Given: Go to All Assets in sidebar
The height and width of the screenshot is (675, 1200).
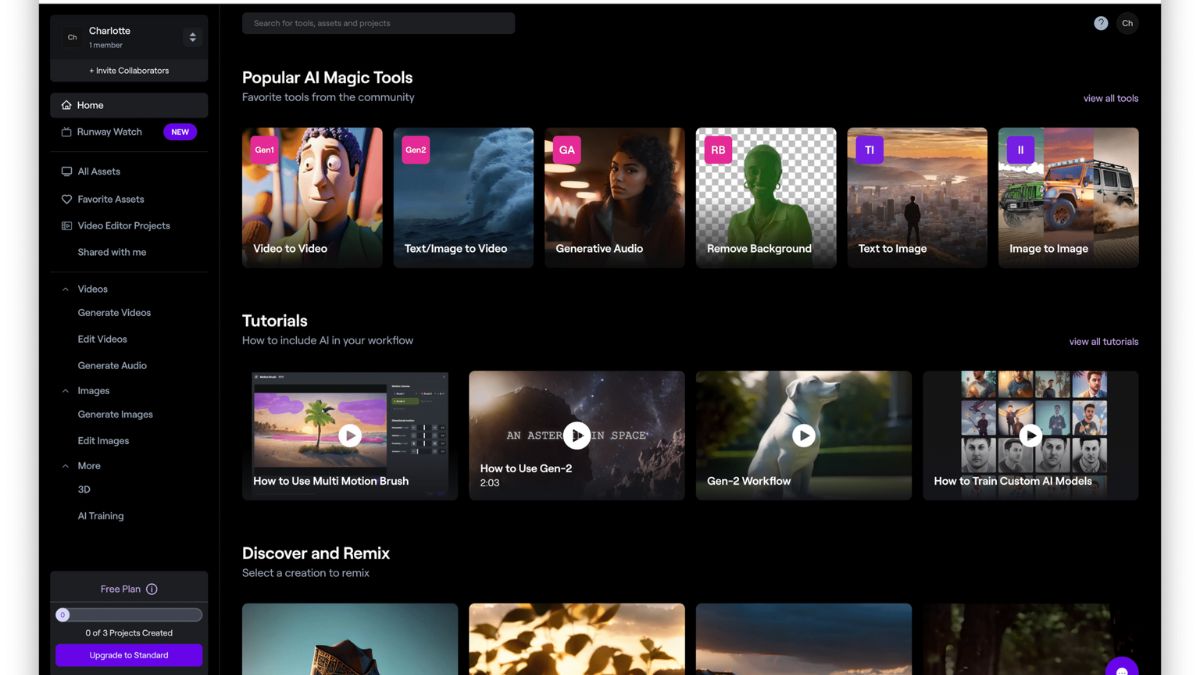Looking at the screenshot, I should 98,172.
